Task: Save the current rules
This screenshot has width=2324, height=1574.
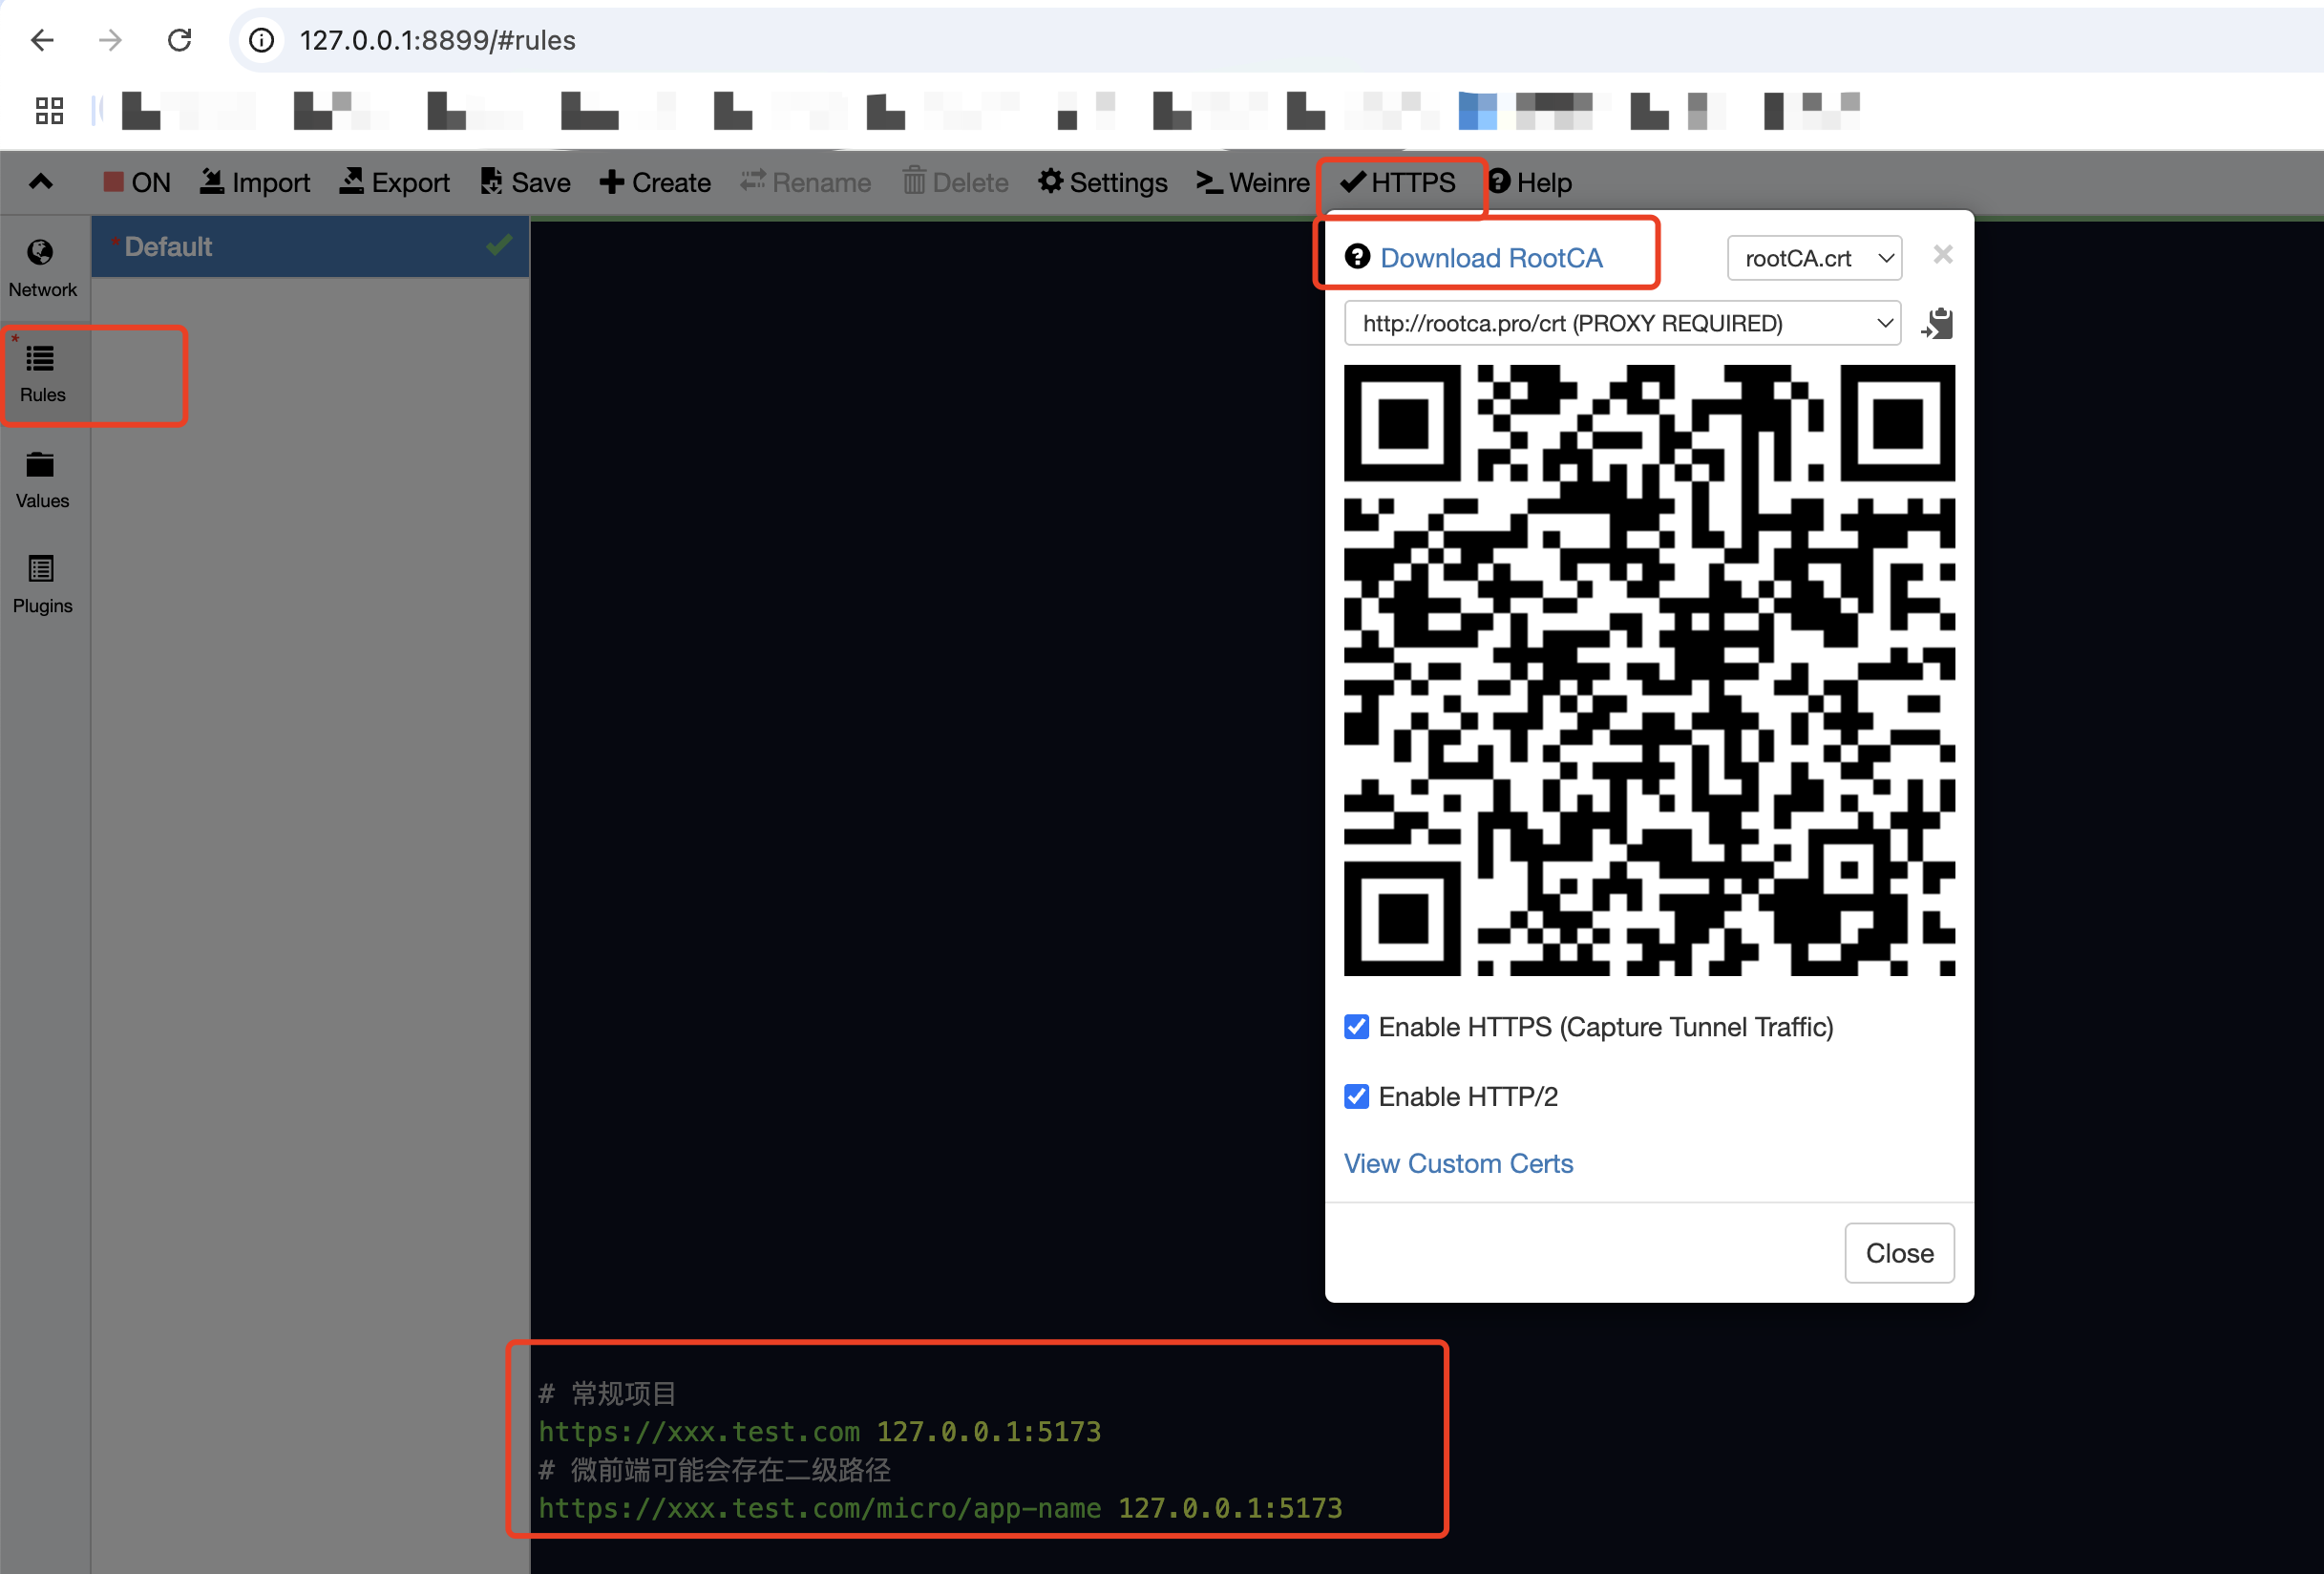Action: point(526,182)
